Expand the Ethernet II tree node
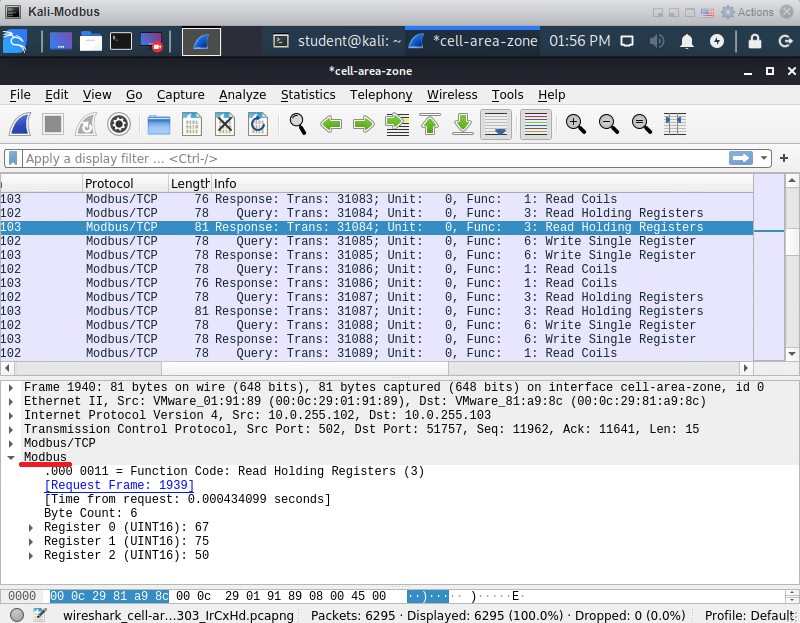Viewport: 800px width, 623px height. (x=11, y=402)
